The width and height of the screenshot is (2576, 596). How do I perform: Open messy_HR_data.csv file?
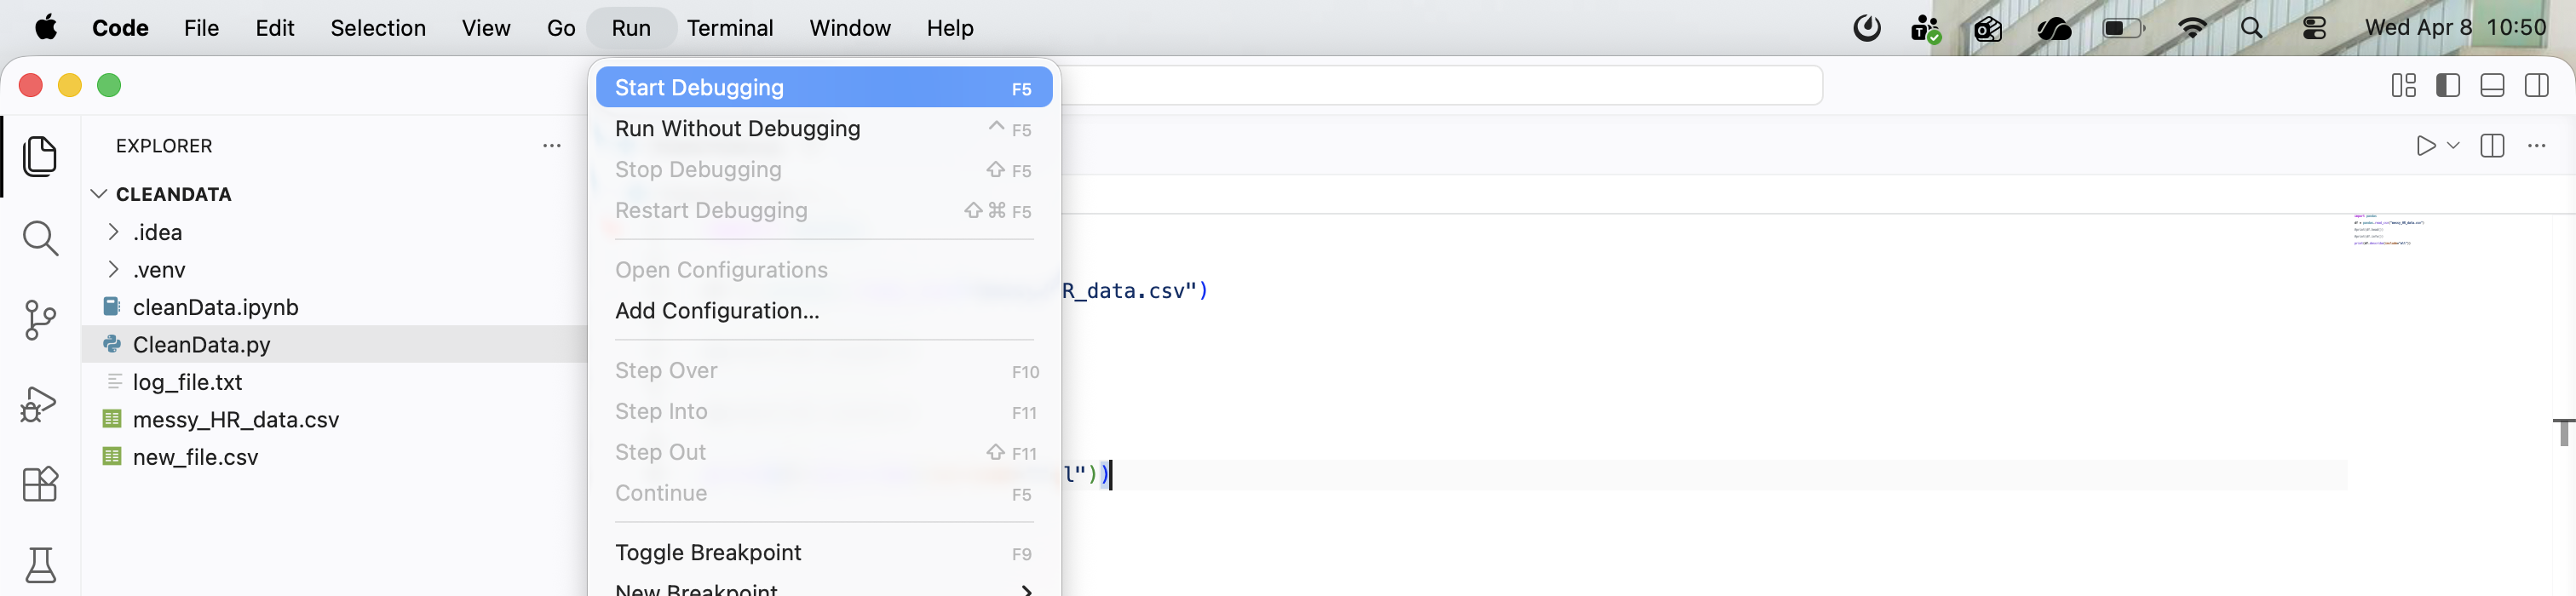point(235,420)
